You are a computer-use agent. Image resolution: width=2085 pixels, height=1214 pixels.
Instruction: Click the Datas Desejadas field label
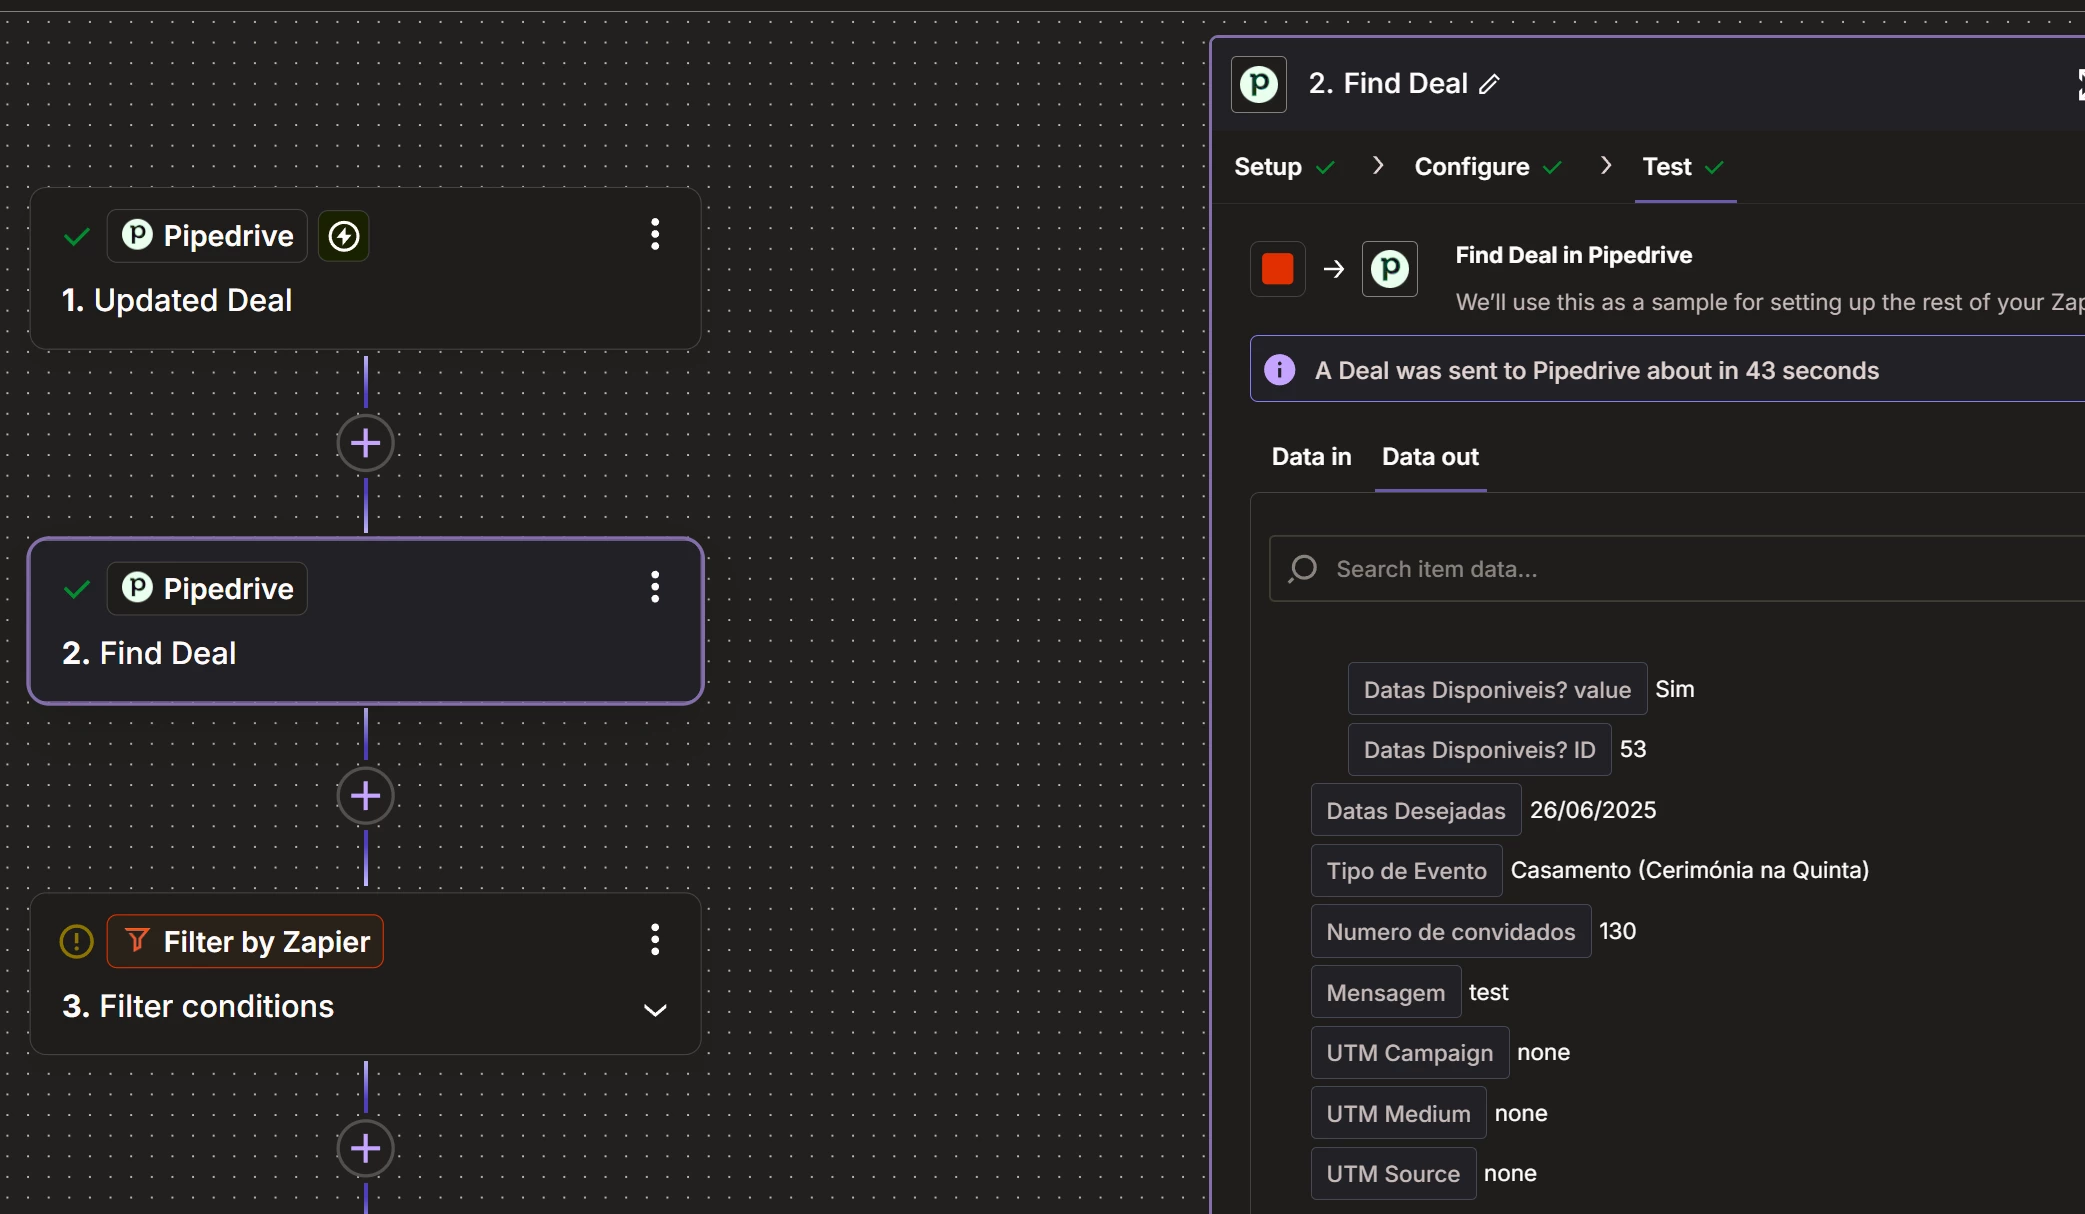click(x=1415, y=811)
